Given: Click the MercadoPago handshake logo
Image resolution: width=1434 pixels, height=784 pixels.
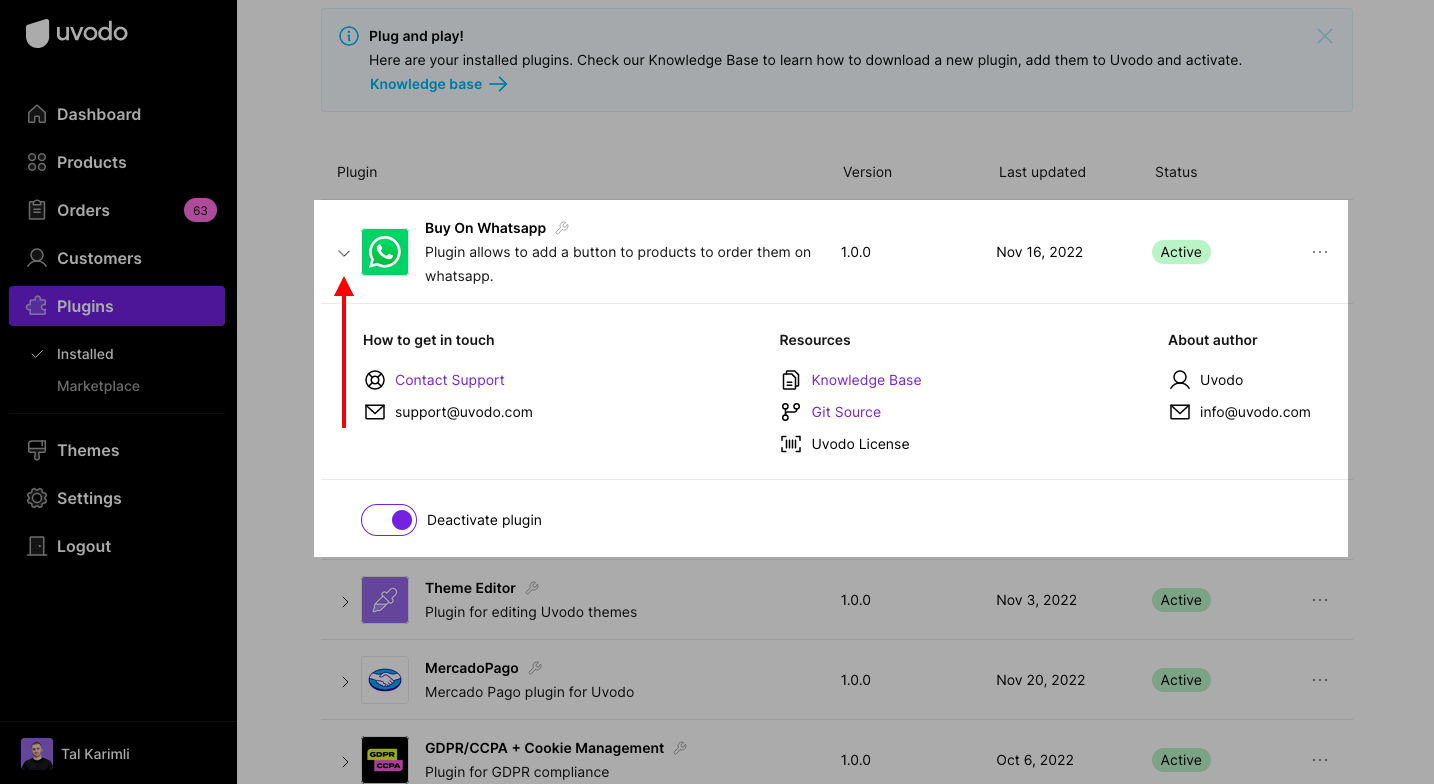Looking at the screenshot, I should tap(385, 680).
